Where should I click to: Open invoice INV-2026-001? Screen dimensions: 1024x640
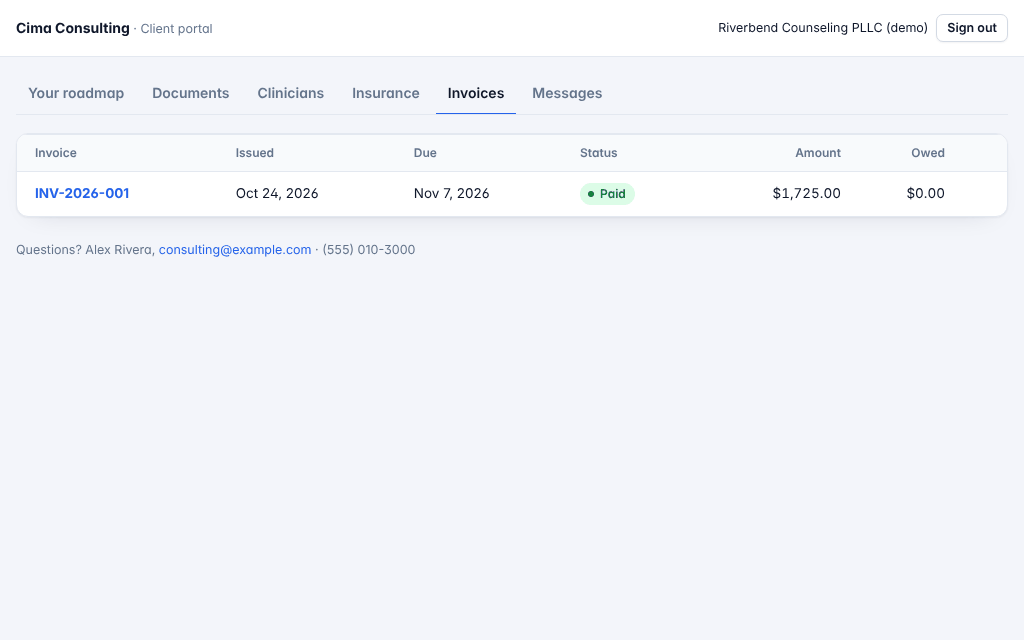tap(82, 193)
